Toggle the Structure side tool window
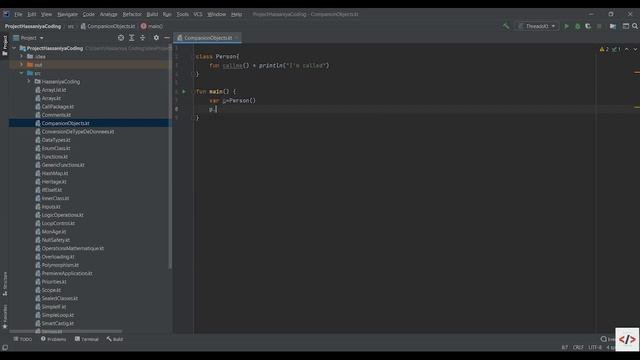This screenshot has width=640, height=360. coord(5,283)
